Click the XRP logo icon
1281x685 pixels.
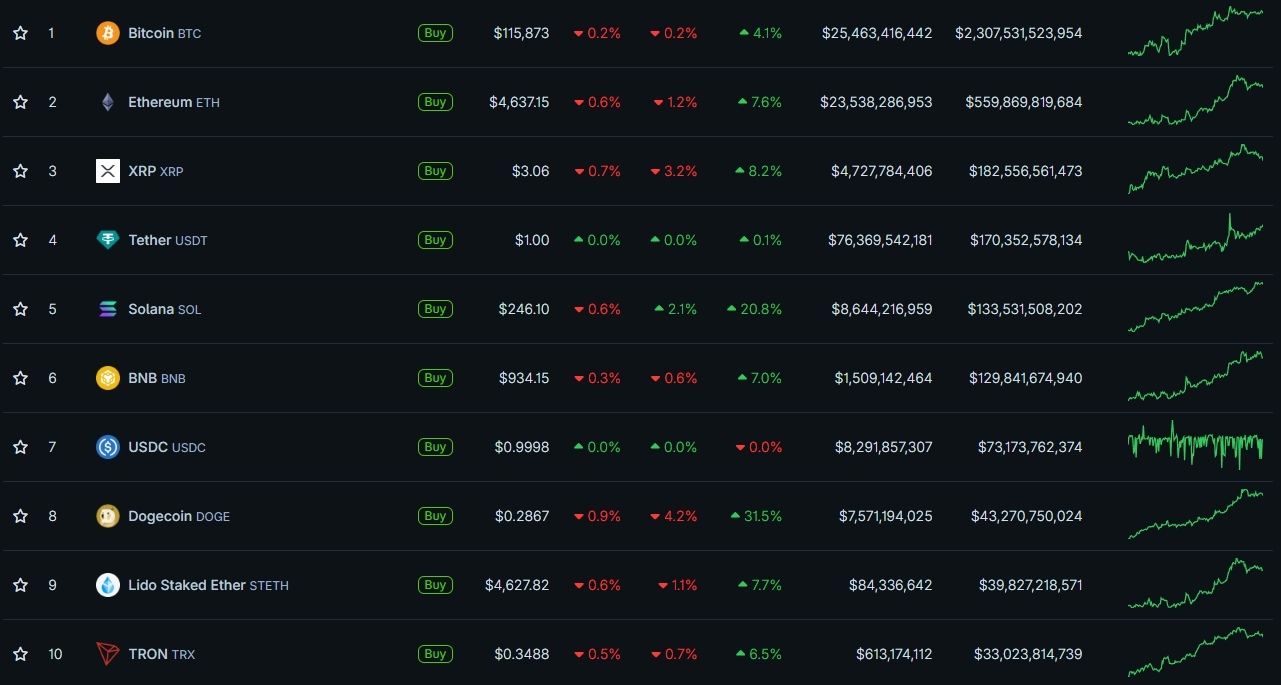[x=107, y=171]
